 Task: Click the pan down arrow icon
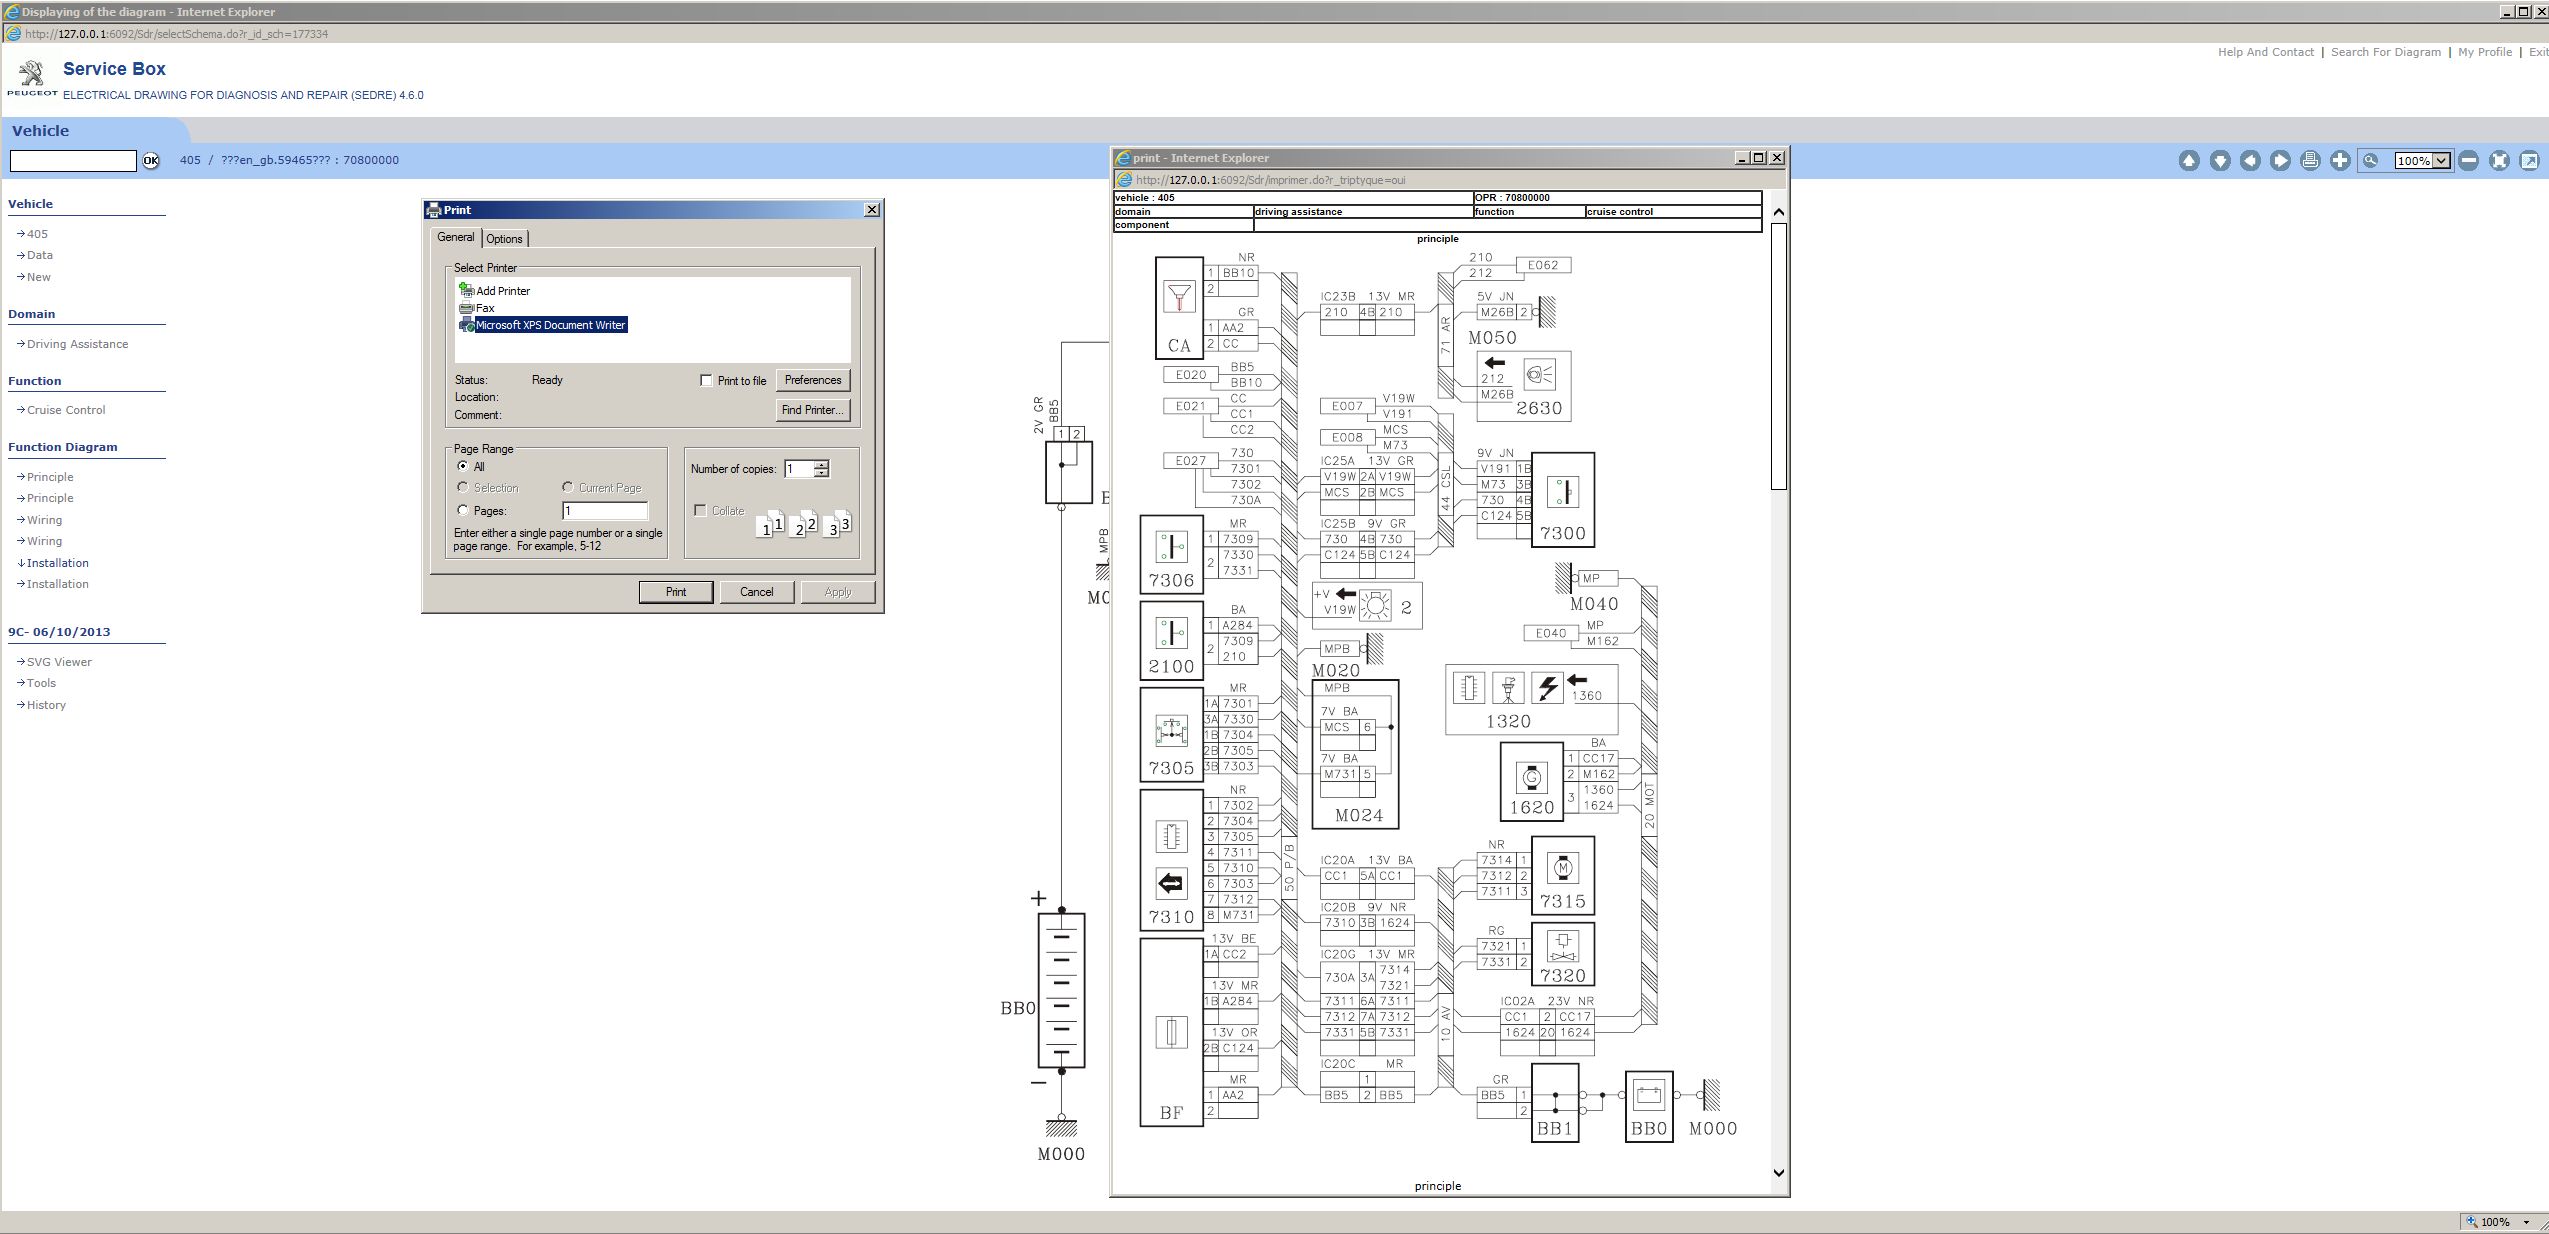coord(2220,161)
